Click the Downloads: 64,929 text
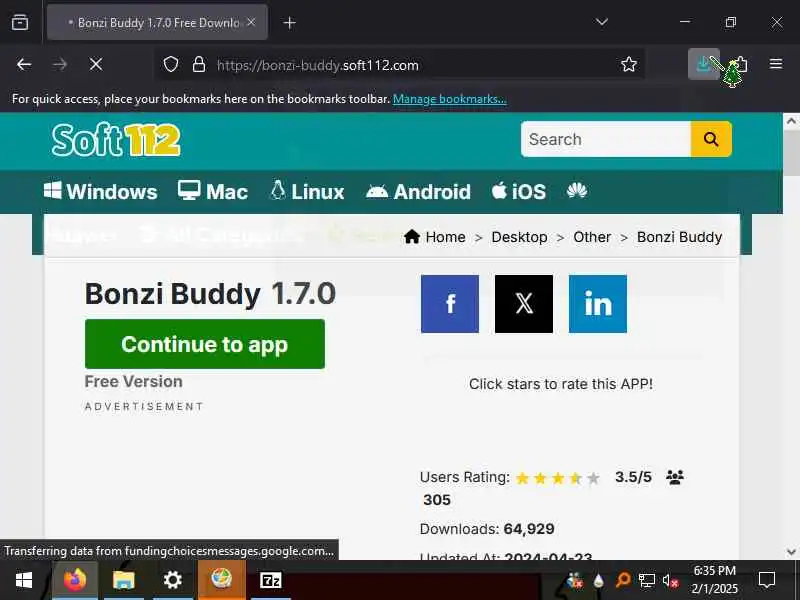800x600 pixels. click(487, 529)
